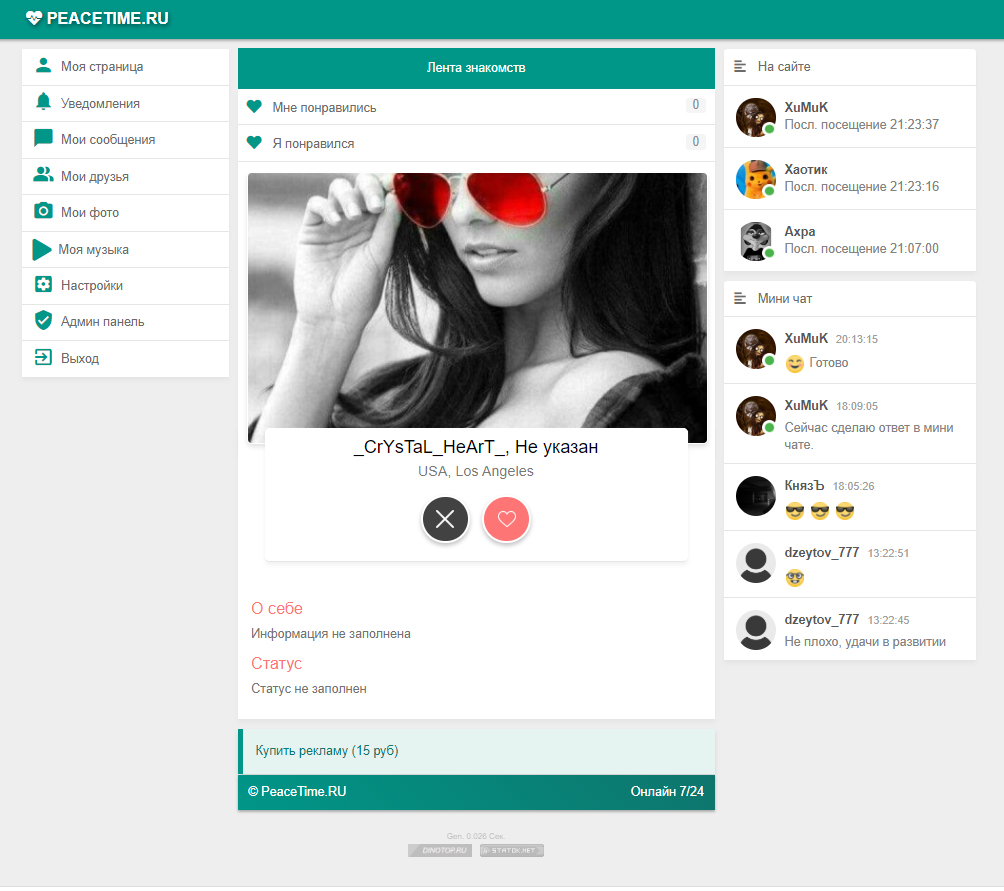The image size is (1004, 891).
Task: Open the "Онлайн 7/24" footer link
Action: (667, 792)
